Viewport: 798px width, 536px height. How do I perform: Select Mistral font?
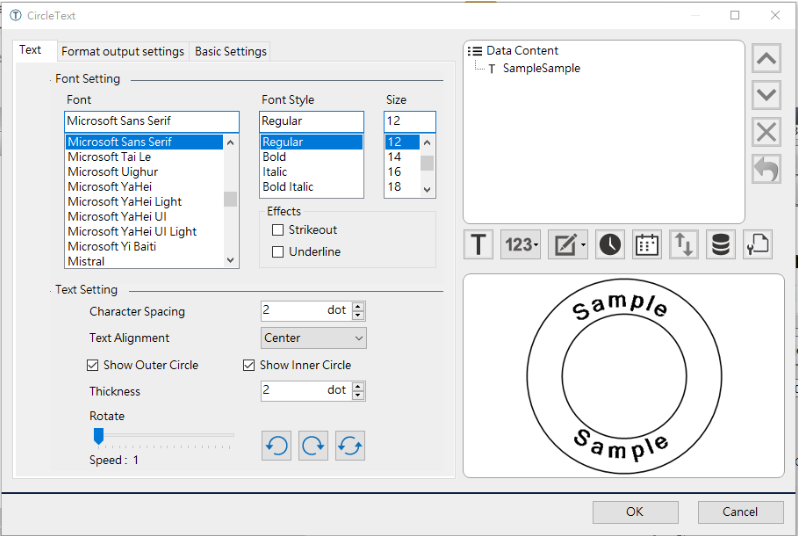(x=145, y=261)
